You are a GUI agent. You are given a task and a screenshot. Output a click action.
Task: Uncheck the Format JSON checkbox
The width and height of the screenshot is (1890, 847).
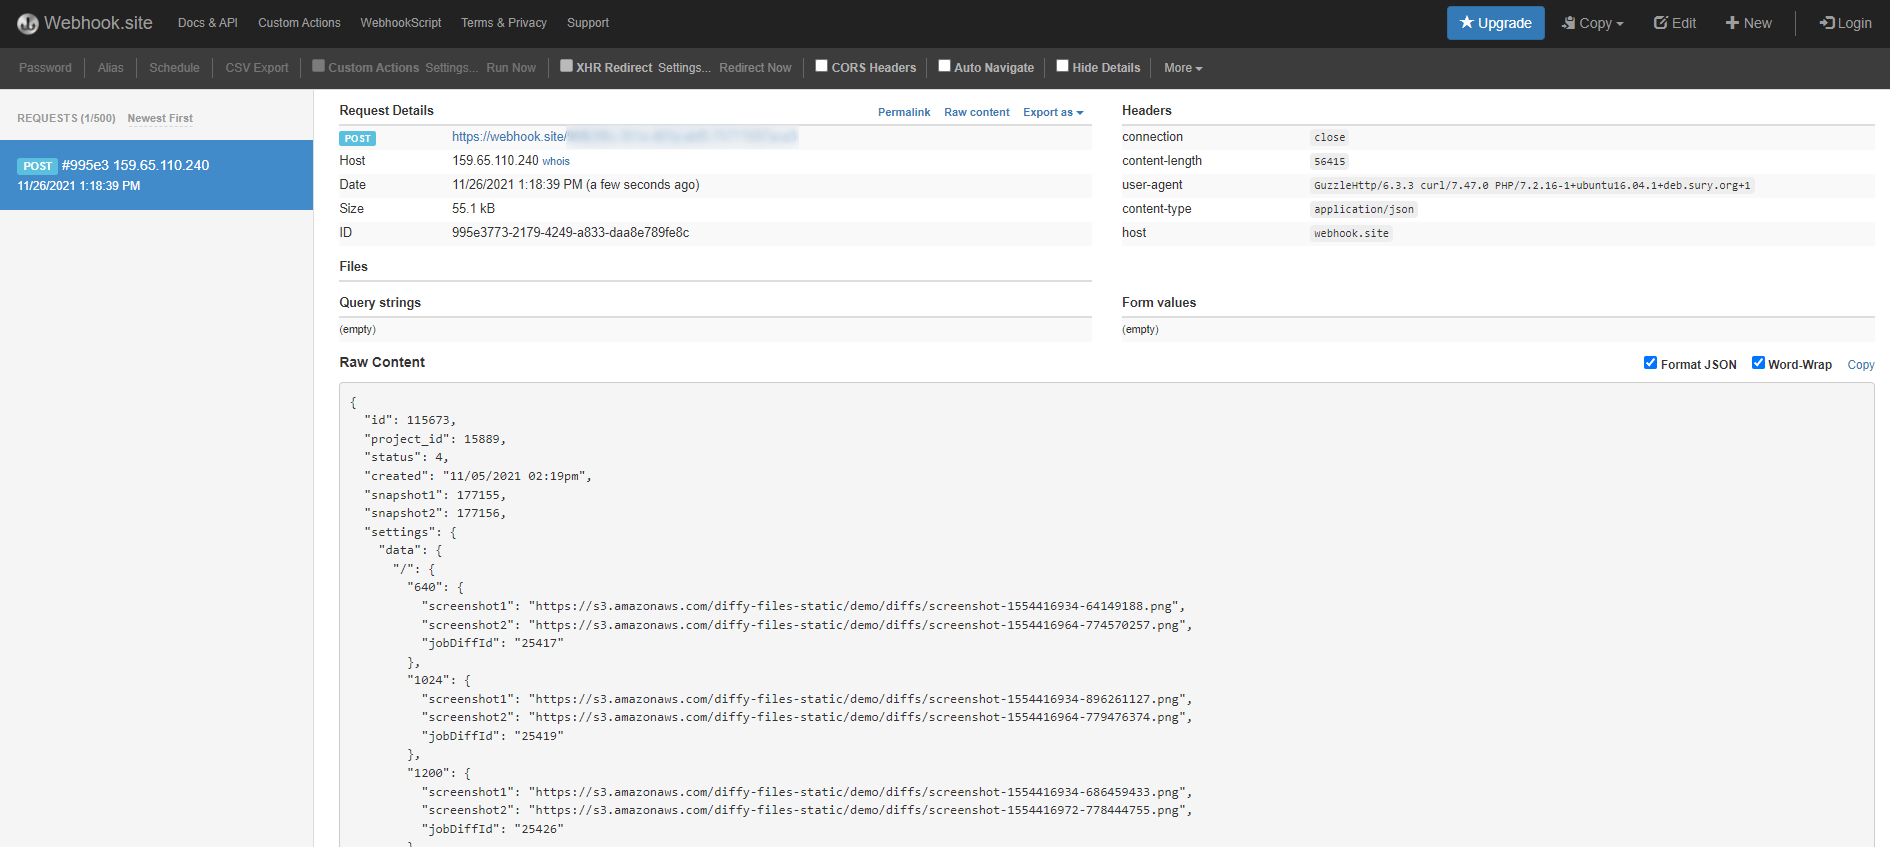coord(1650,363)
